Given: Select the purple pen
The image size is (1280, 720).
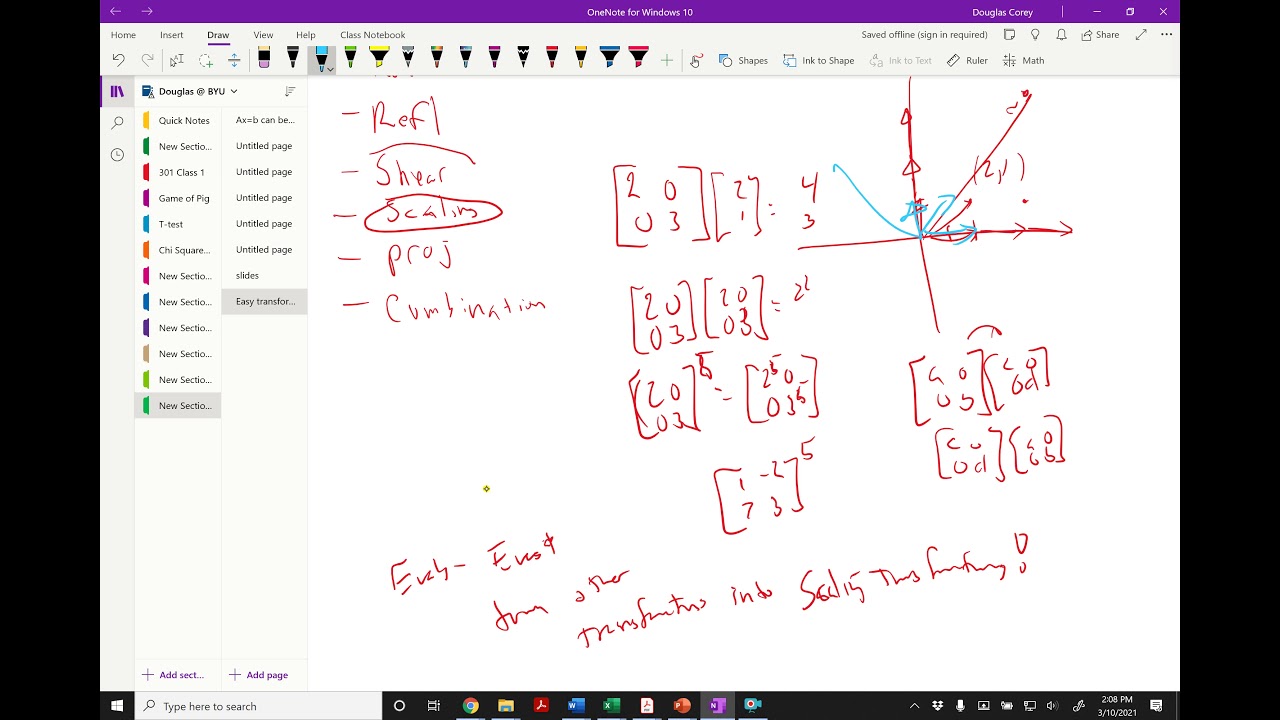Looking at the screenshot, I should click(x=494, y=58).
